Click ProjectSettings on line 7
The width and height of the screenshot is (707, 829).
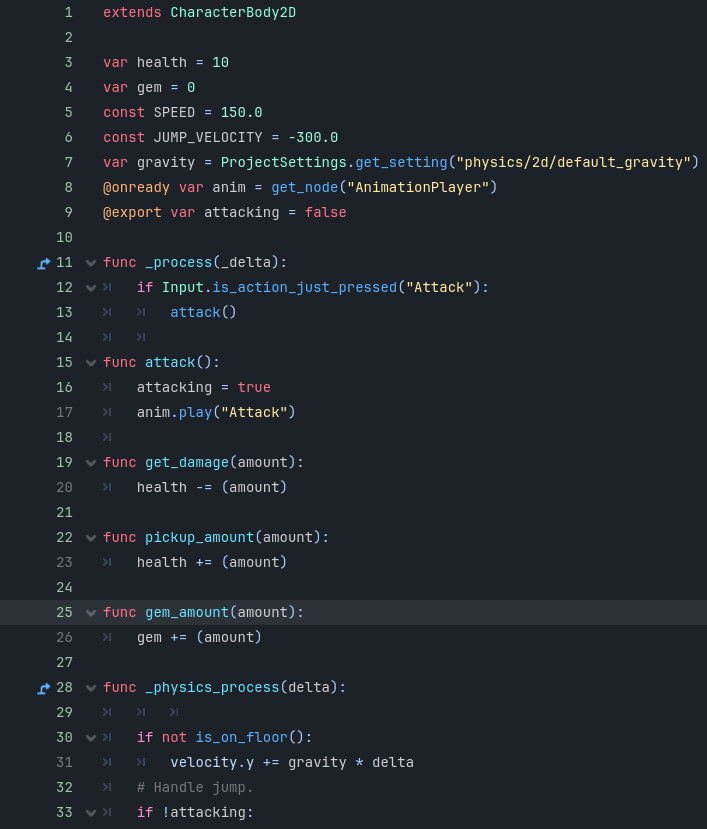[283, 162]
